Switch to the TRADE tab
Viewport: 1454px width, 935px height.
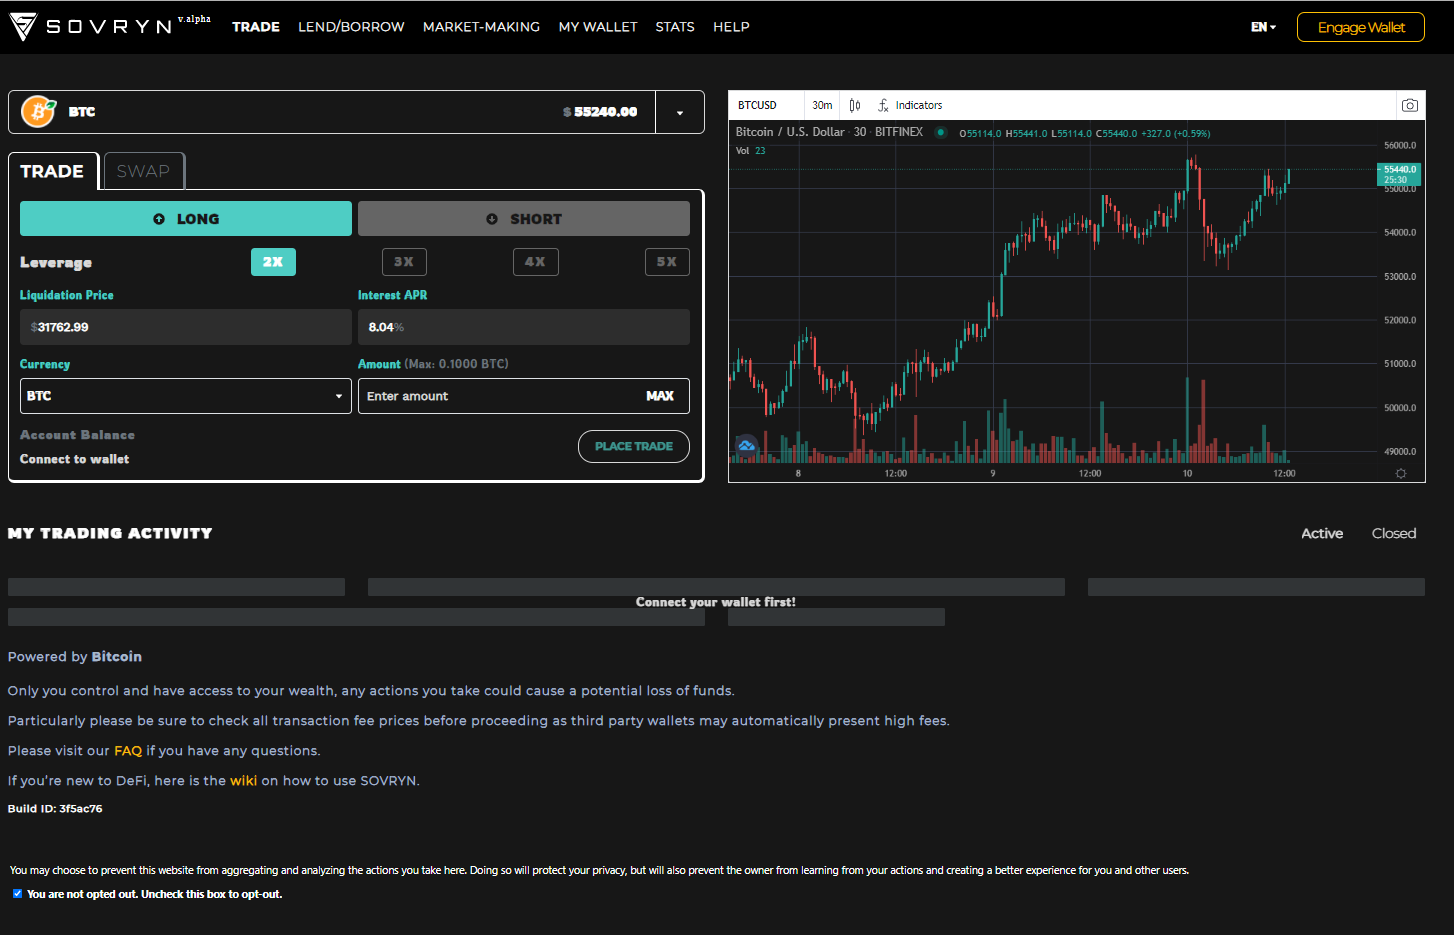(53, 171)
